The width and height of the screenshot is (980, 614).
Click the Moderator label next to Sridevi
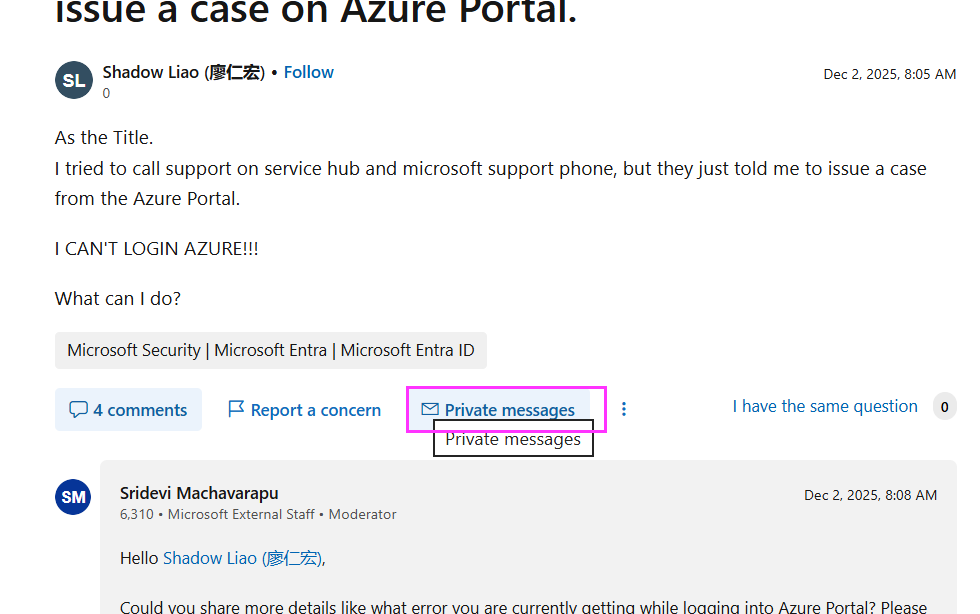pos(362,514)
